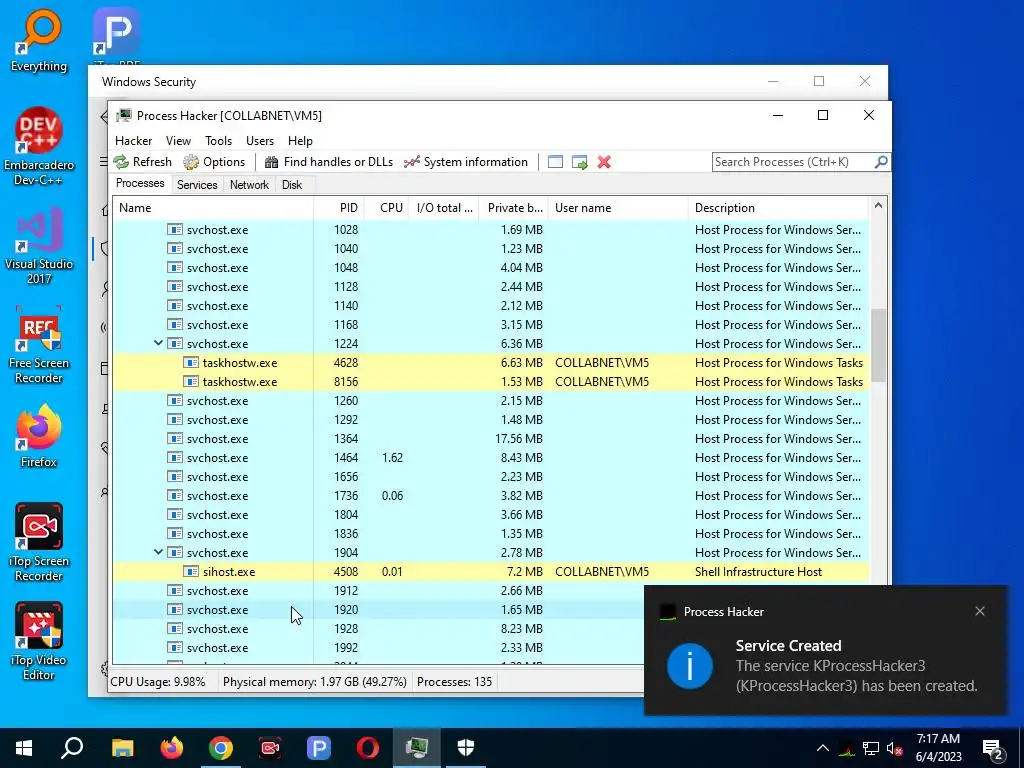The image size is (1024, 768).
Task: Select taskhostw.exe with PID 4628
Action: point(491,362)
